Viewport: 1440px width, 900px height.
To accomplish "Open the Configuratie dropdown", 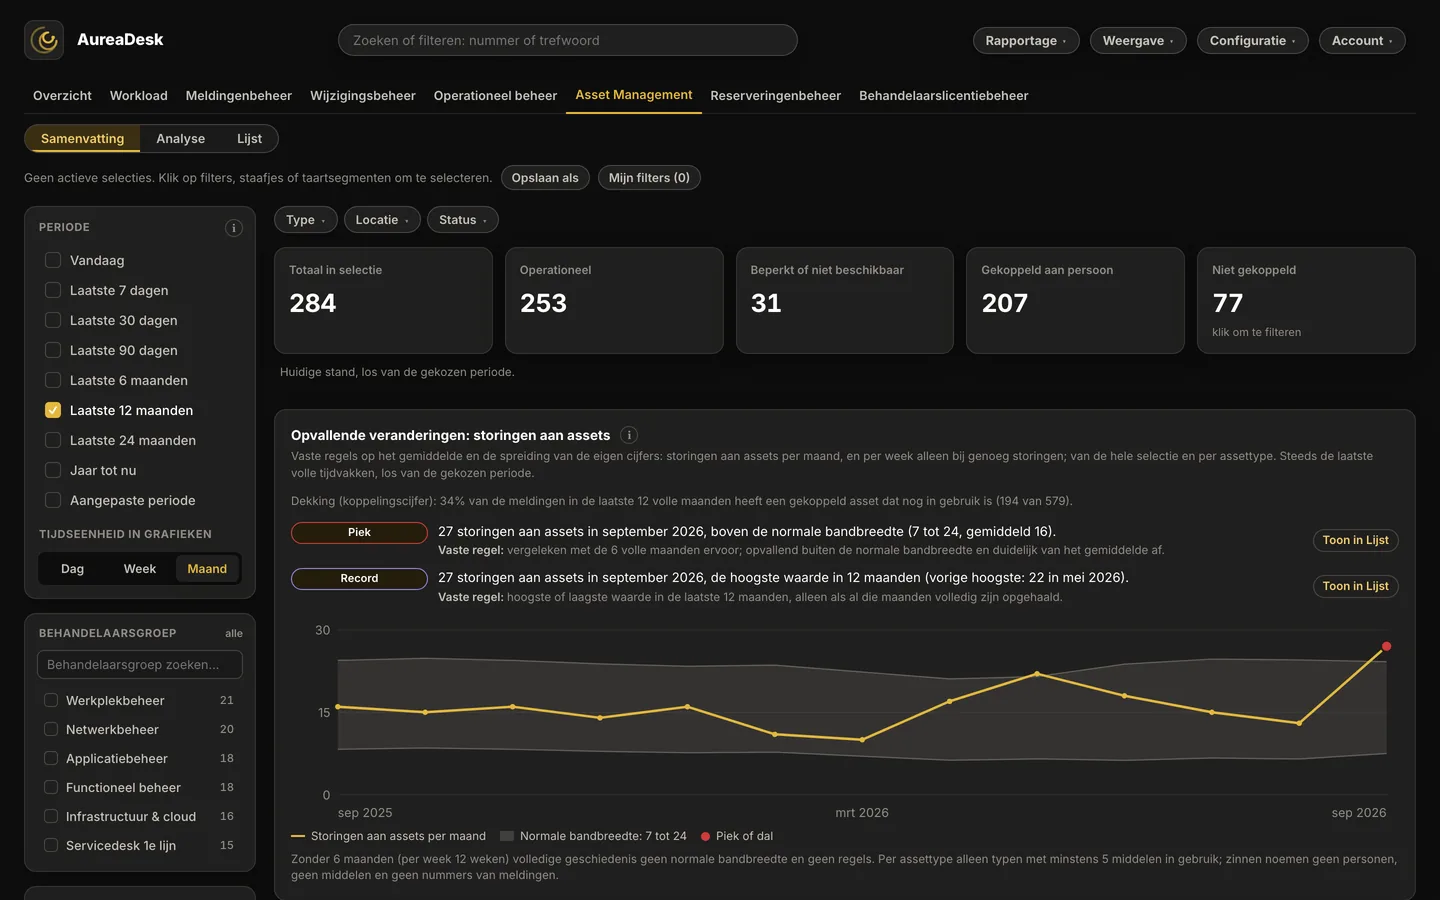I will point(1253,40).
